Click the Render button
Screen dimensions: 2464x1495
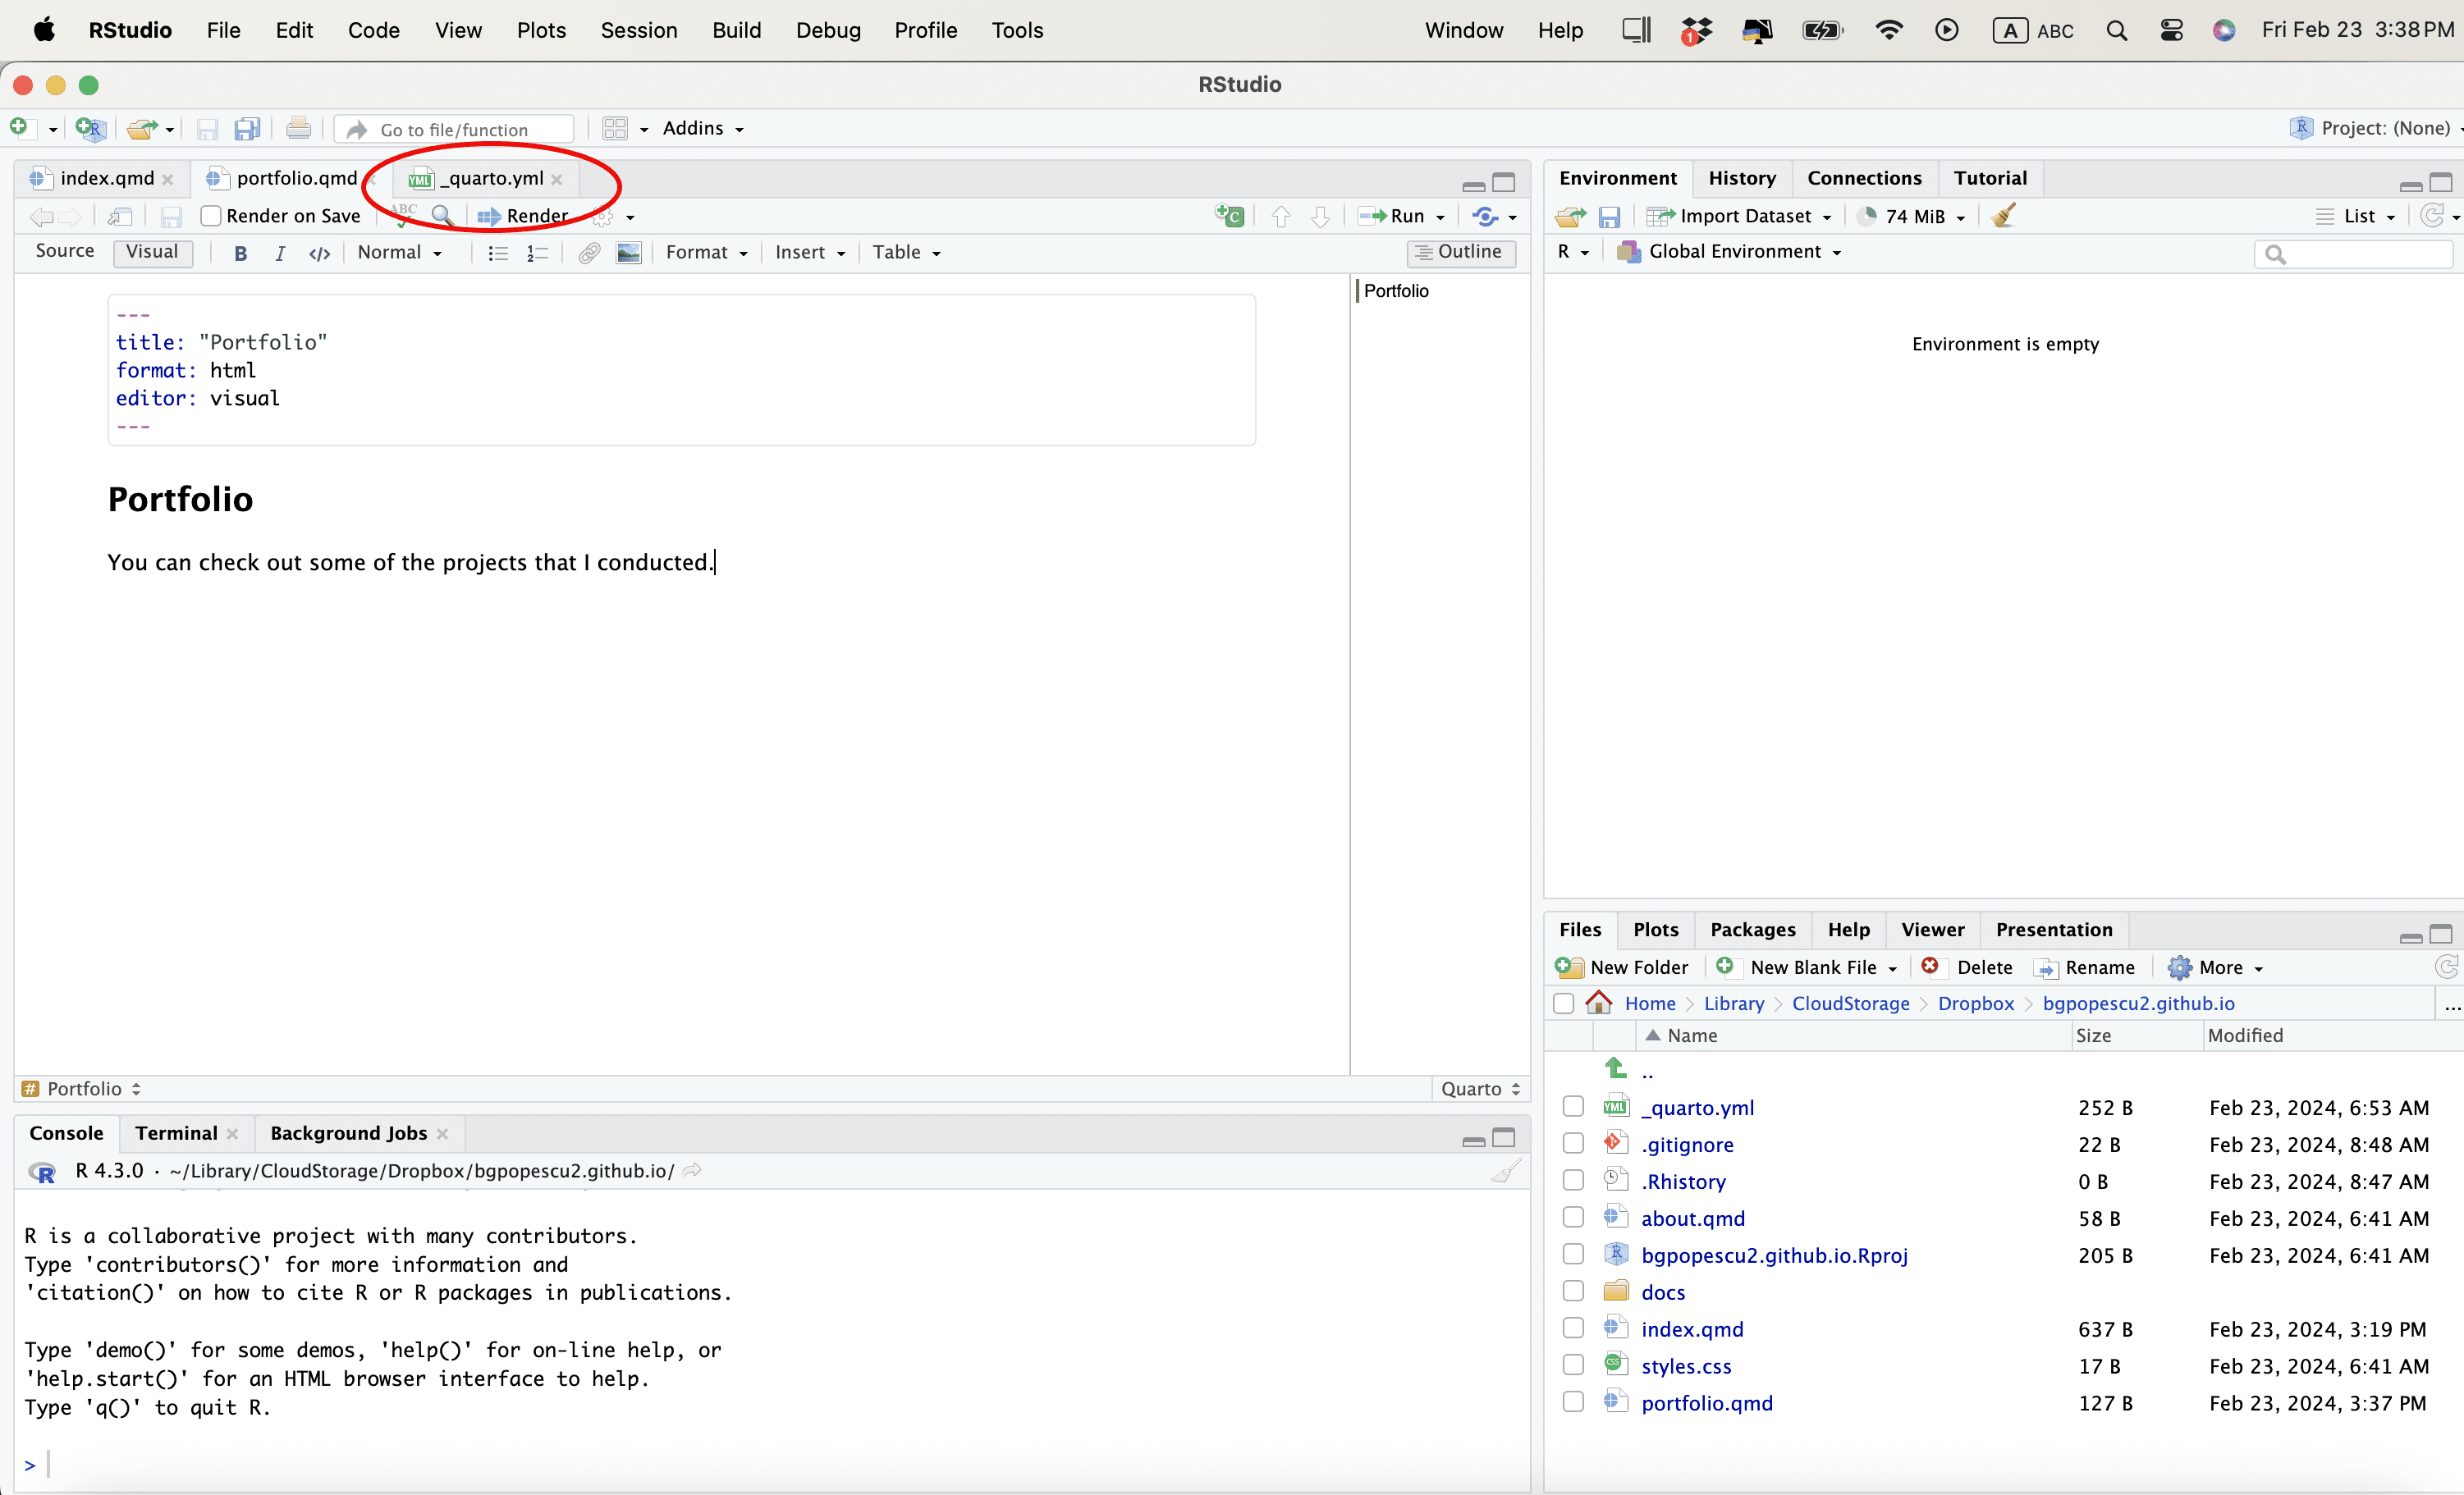pyautogui.click(x=524, y=216)
